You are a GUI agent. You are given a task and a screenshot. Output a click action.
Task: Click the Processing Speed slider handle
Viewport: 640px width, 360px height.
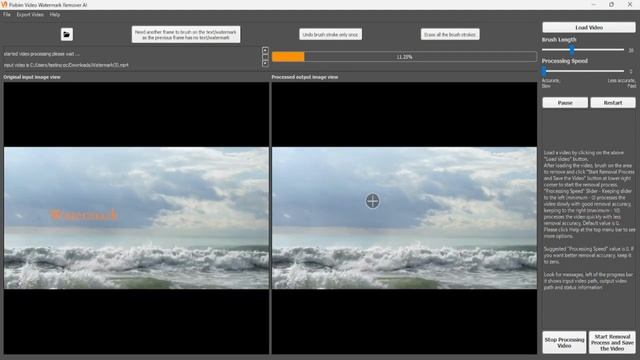tap(544, 71)
